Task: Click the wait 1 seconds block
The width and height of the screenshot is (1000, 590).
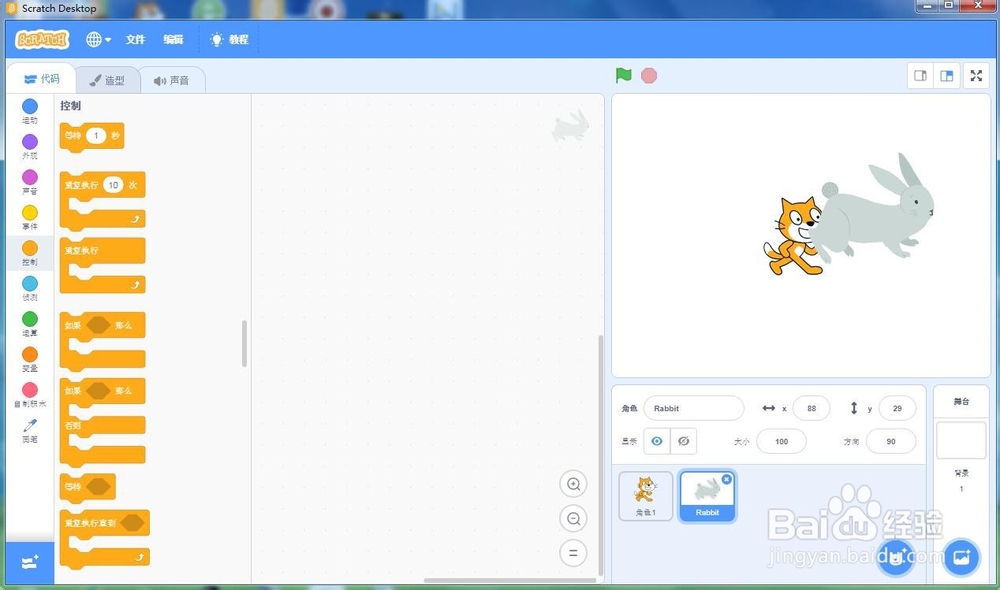Action: [x=92, y=136]
